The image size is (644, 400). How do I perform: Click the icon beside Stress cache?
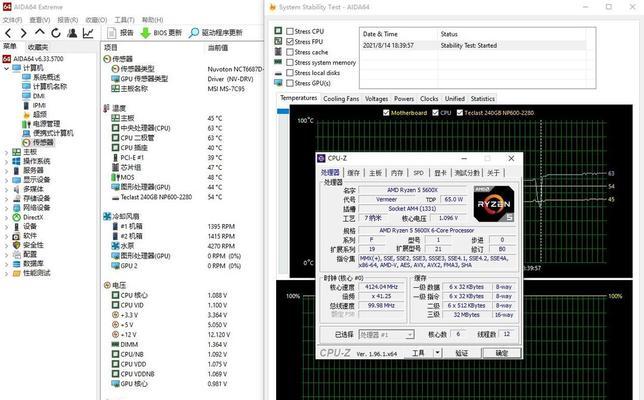tap(278, 52)
